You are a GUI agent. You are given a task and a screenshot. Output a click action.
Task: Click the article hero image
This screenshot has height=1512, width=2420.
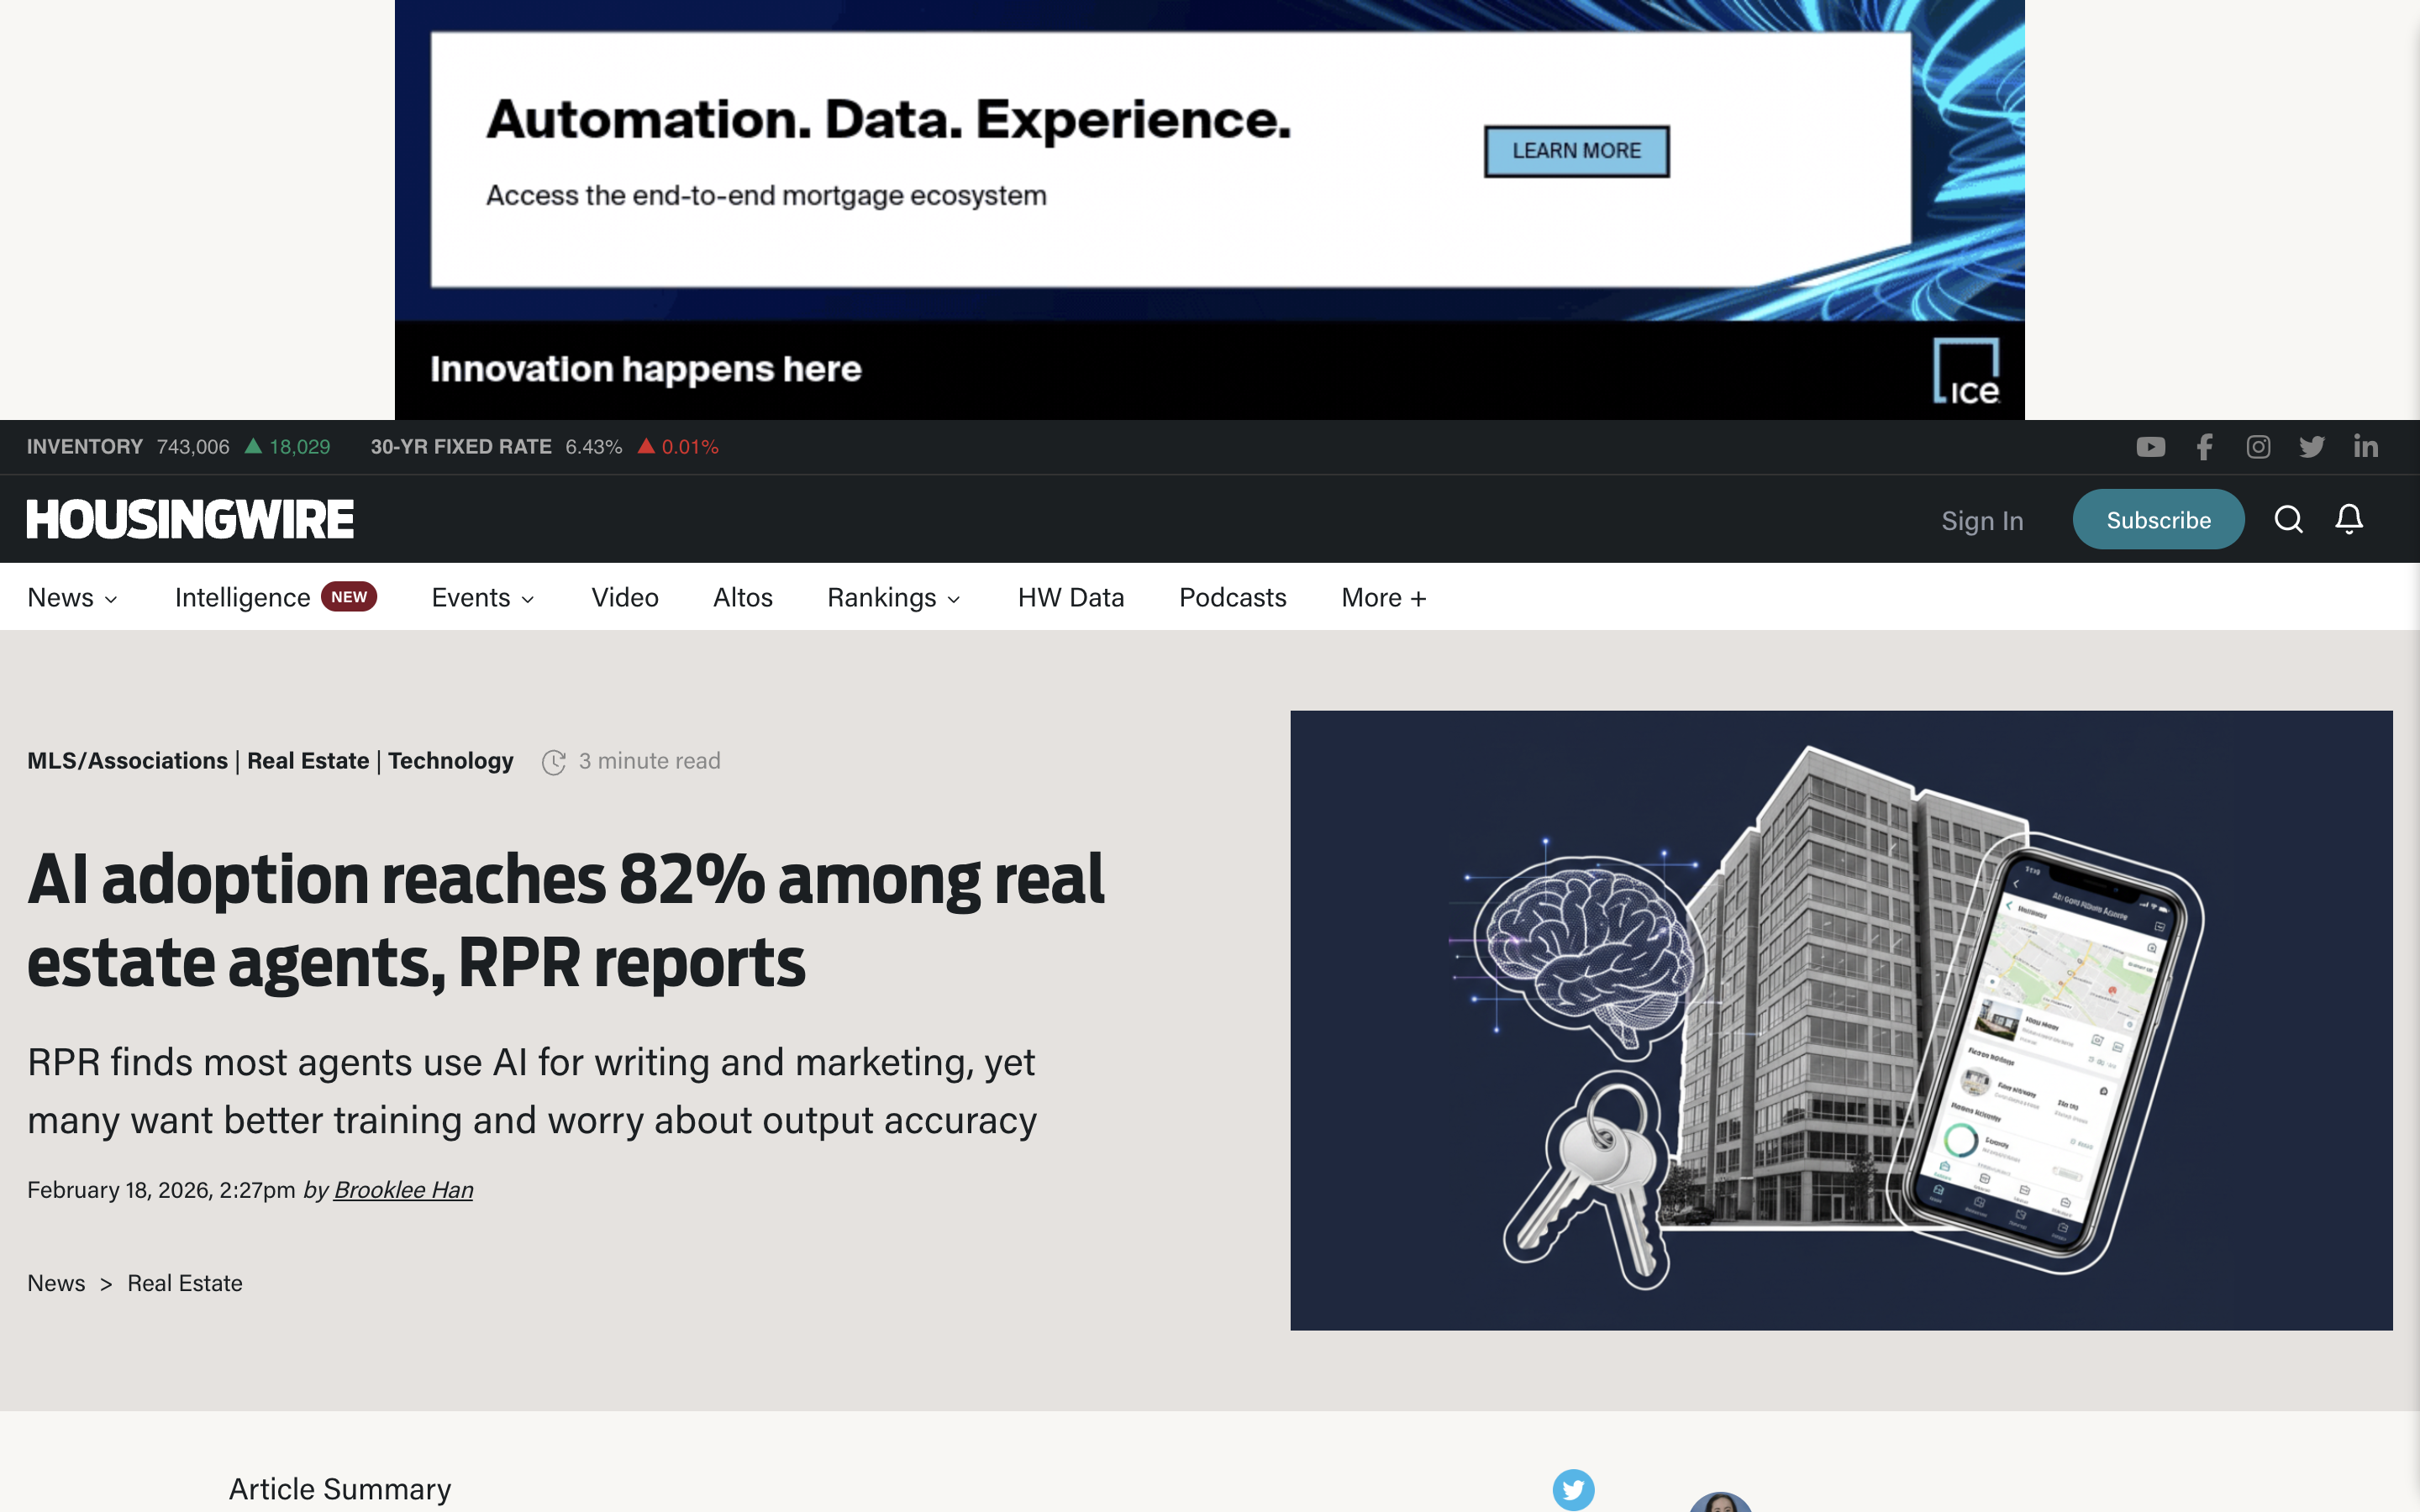(x=1841, y=1020)
